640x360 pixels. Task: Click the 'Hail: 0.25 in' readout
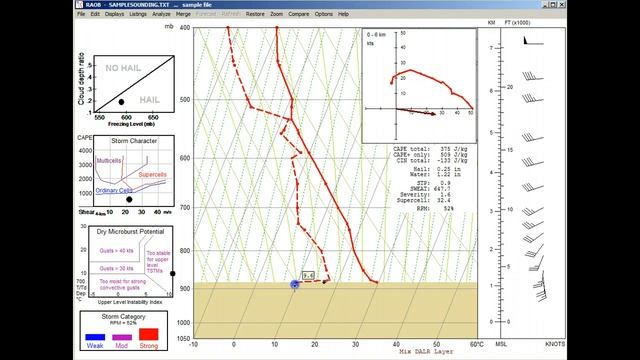click(x=437, y=169)
